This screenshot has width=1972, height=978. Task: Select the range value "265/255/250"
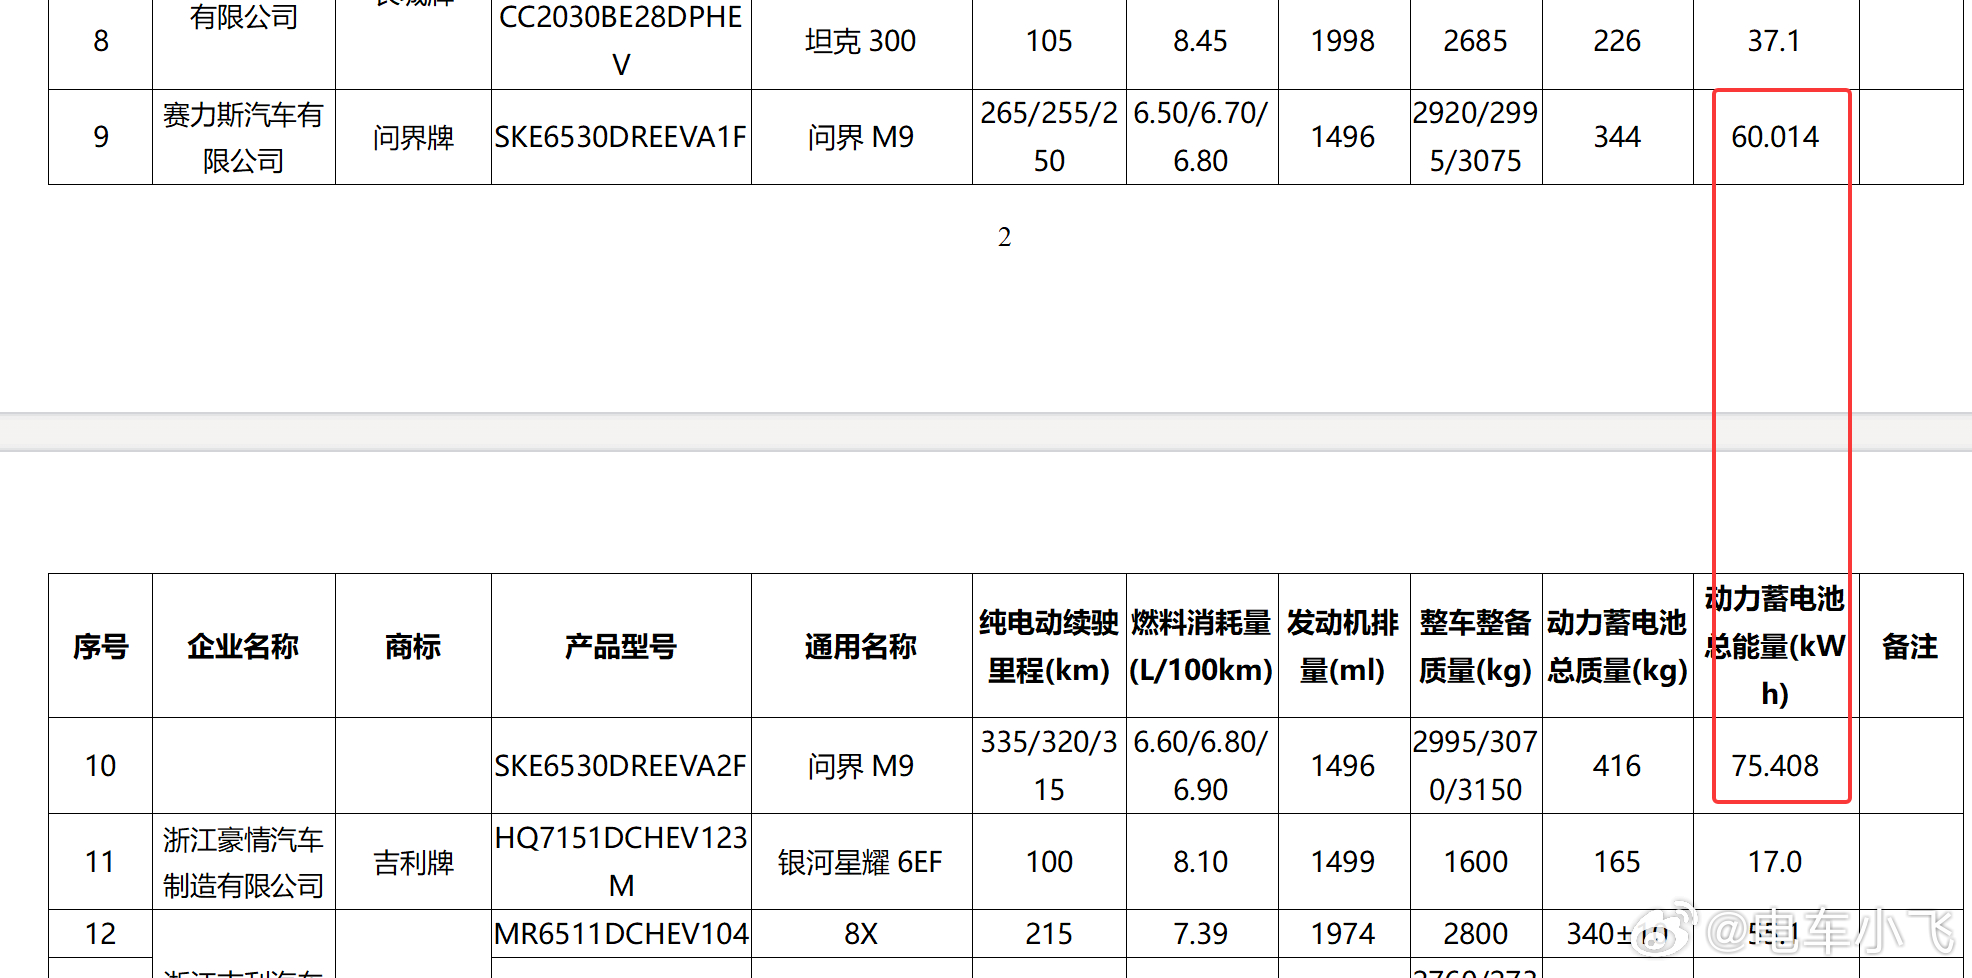pyautogui.click(x=1049, y=137)
